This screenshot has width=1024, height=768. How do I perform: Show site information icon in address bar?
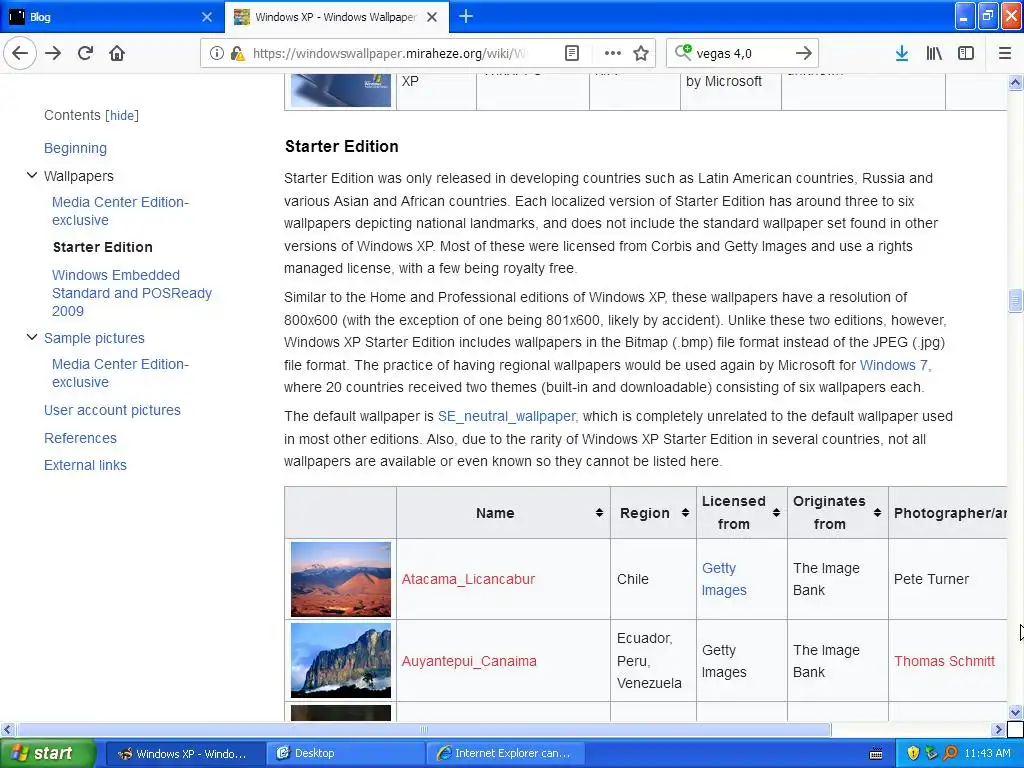pos(216,53)
